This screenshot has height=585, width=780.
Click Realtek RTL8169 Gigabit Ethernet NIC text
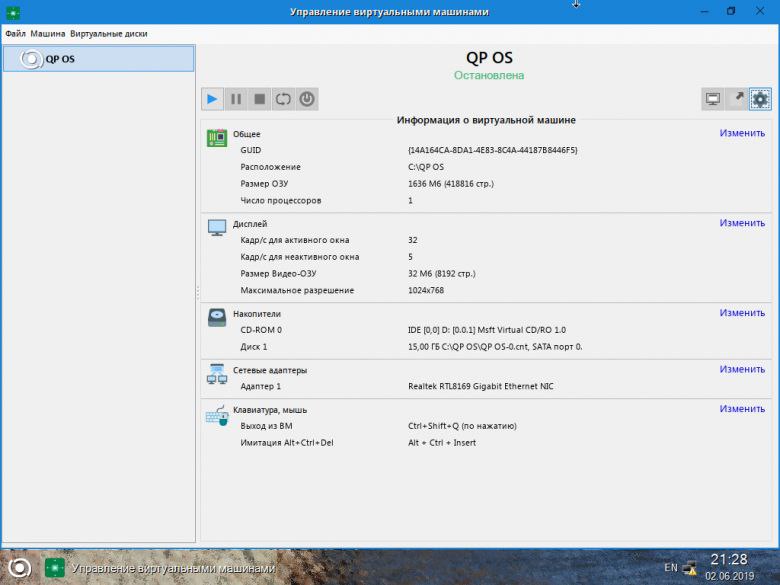pos(481,387)
